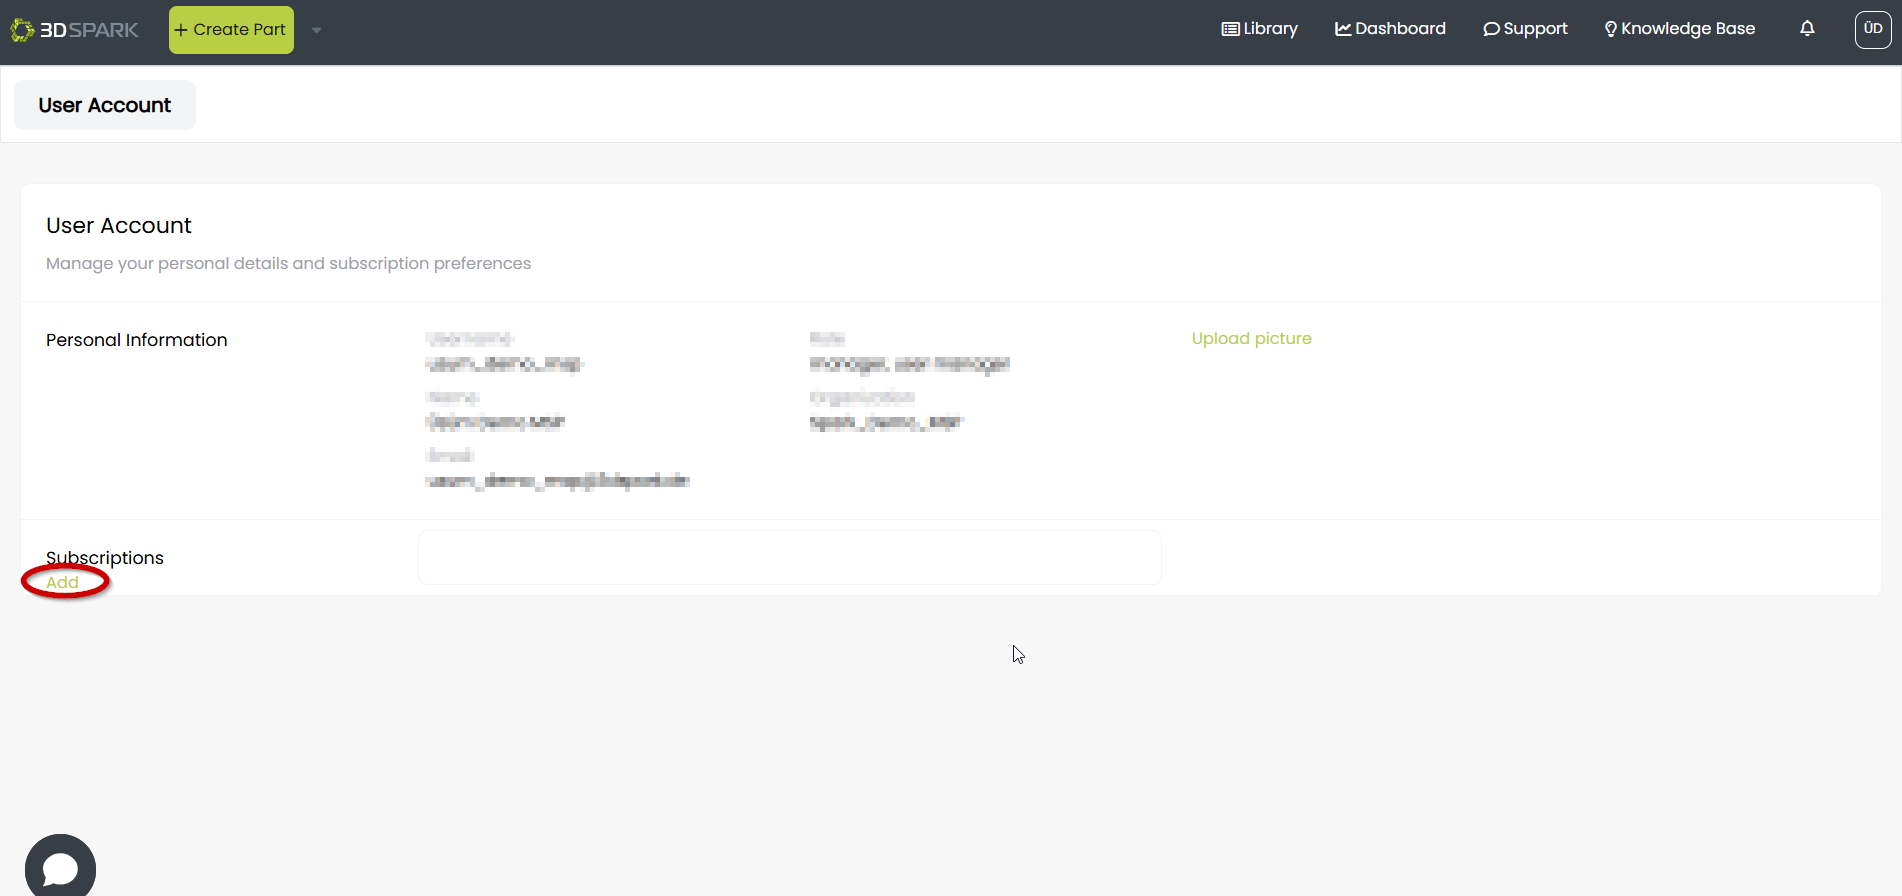
Task: Open the Knowledge Base text label
Action: point(1688,29)
